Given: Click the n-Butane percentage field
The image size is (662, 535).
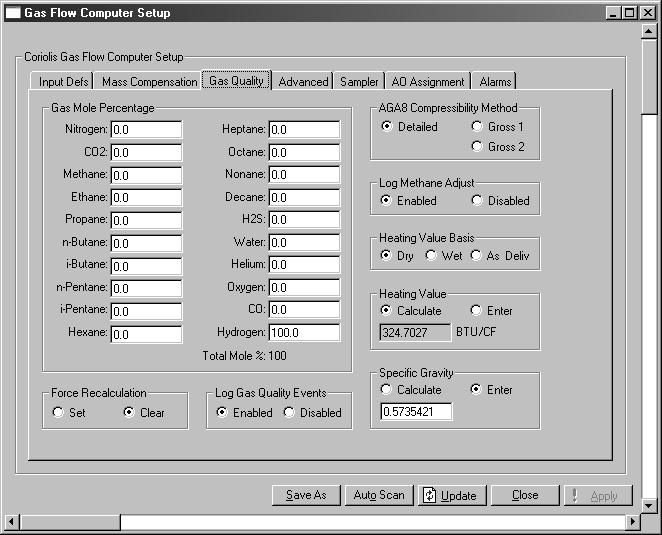Looking at the screenshot, I should pos(146,243).
